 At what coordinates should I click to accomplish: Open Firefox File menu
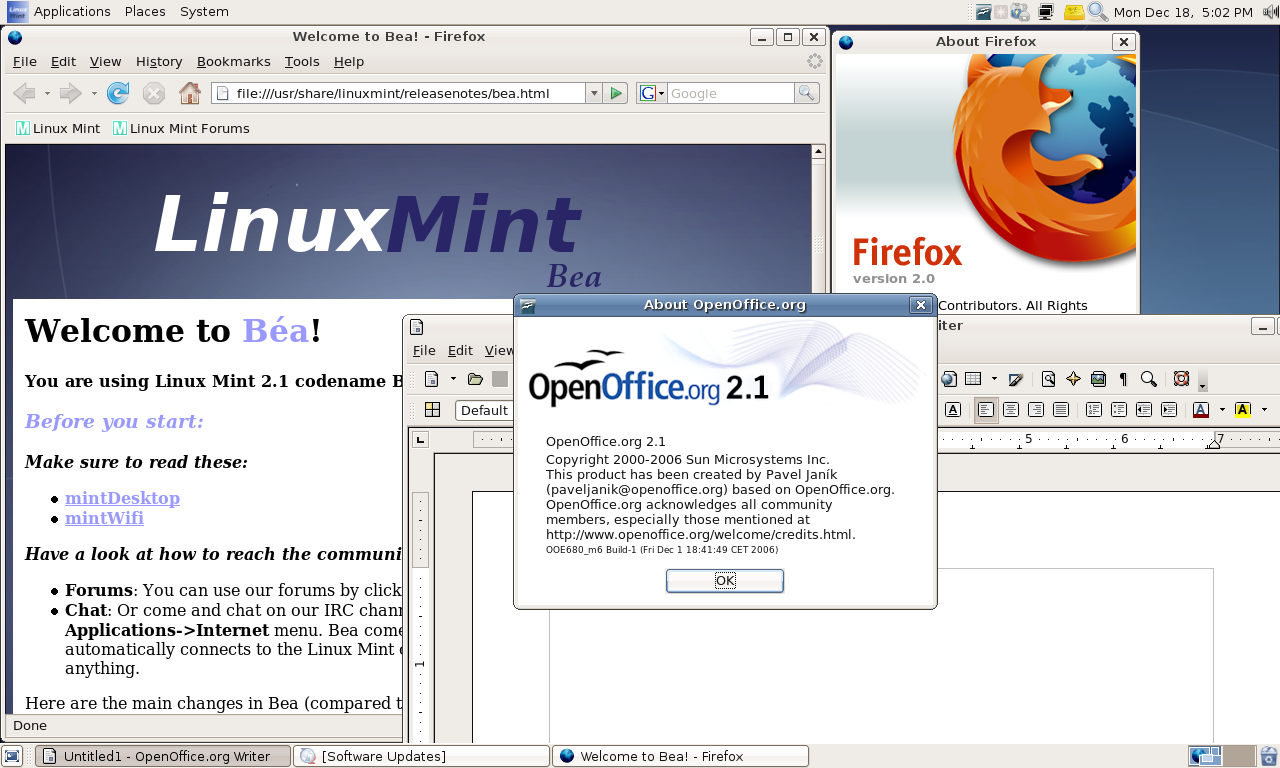pyautogui.click(x=24, y=61)
